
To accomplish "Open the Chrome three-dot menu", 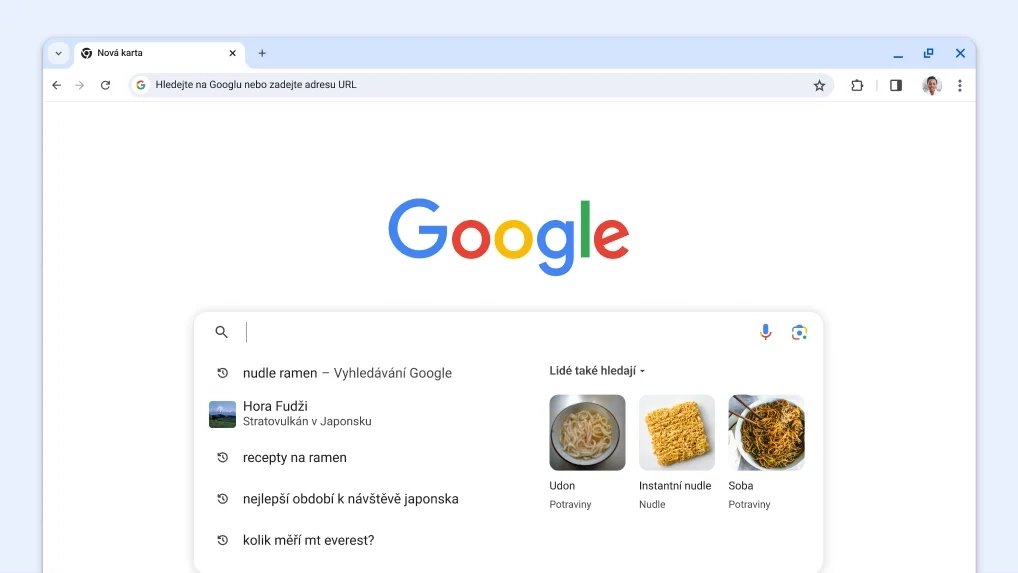I will 959,85.
